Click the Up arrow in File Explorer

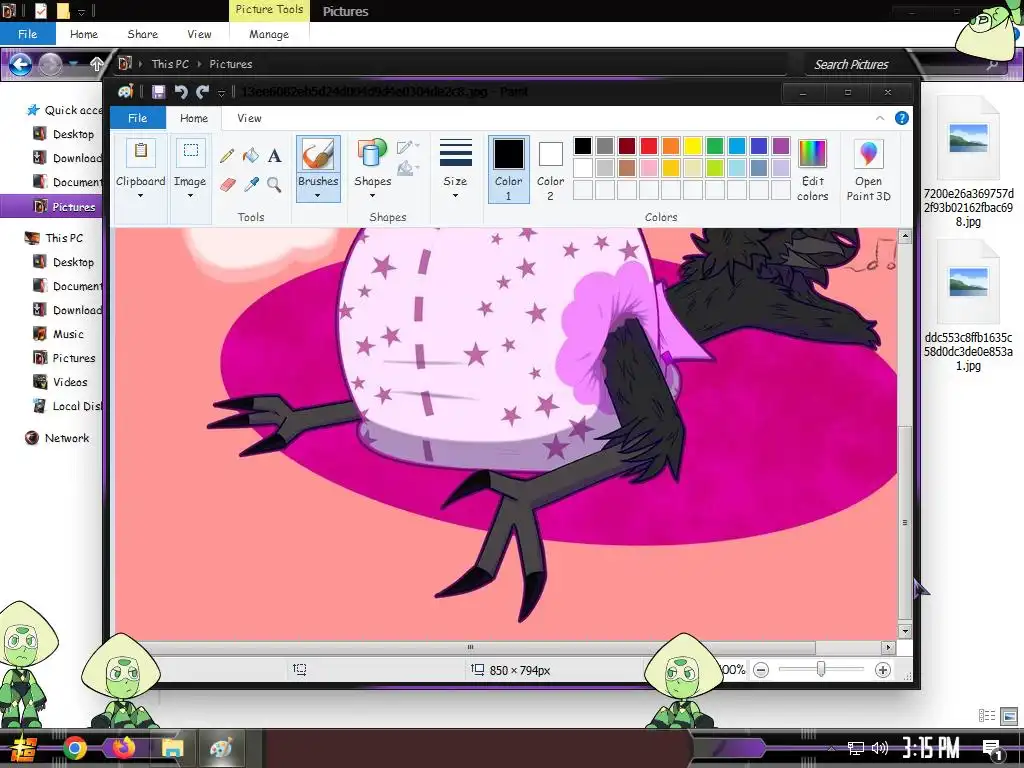(x=97, y=64)
